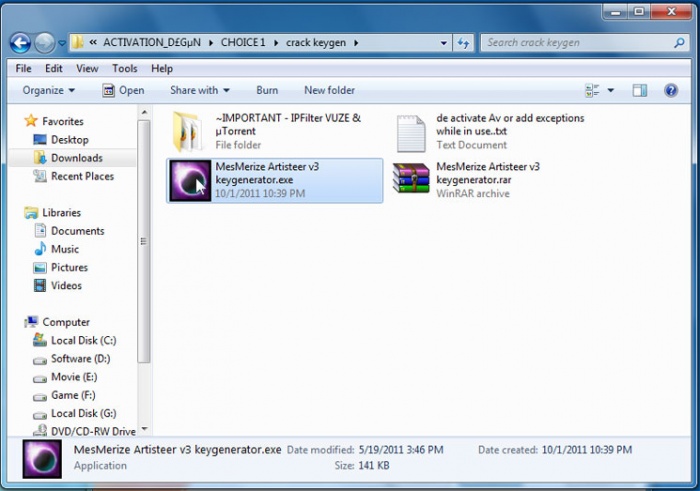Click 'MesMerize Artisteer v3 keygenerator.rar' filename
The height and width of the screenshot is (491, 700).
(x=488, y=173)
